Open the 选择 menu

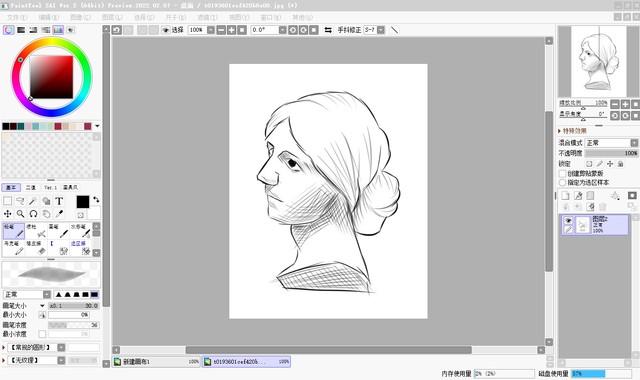pyautogui.click(x=144, y=17)
